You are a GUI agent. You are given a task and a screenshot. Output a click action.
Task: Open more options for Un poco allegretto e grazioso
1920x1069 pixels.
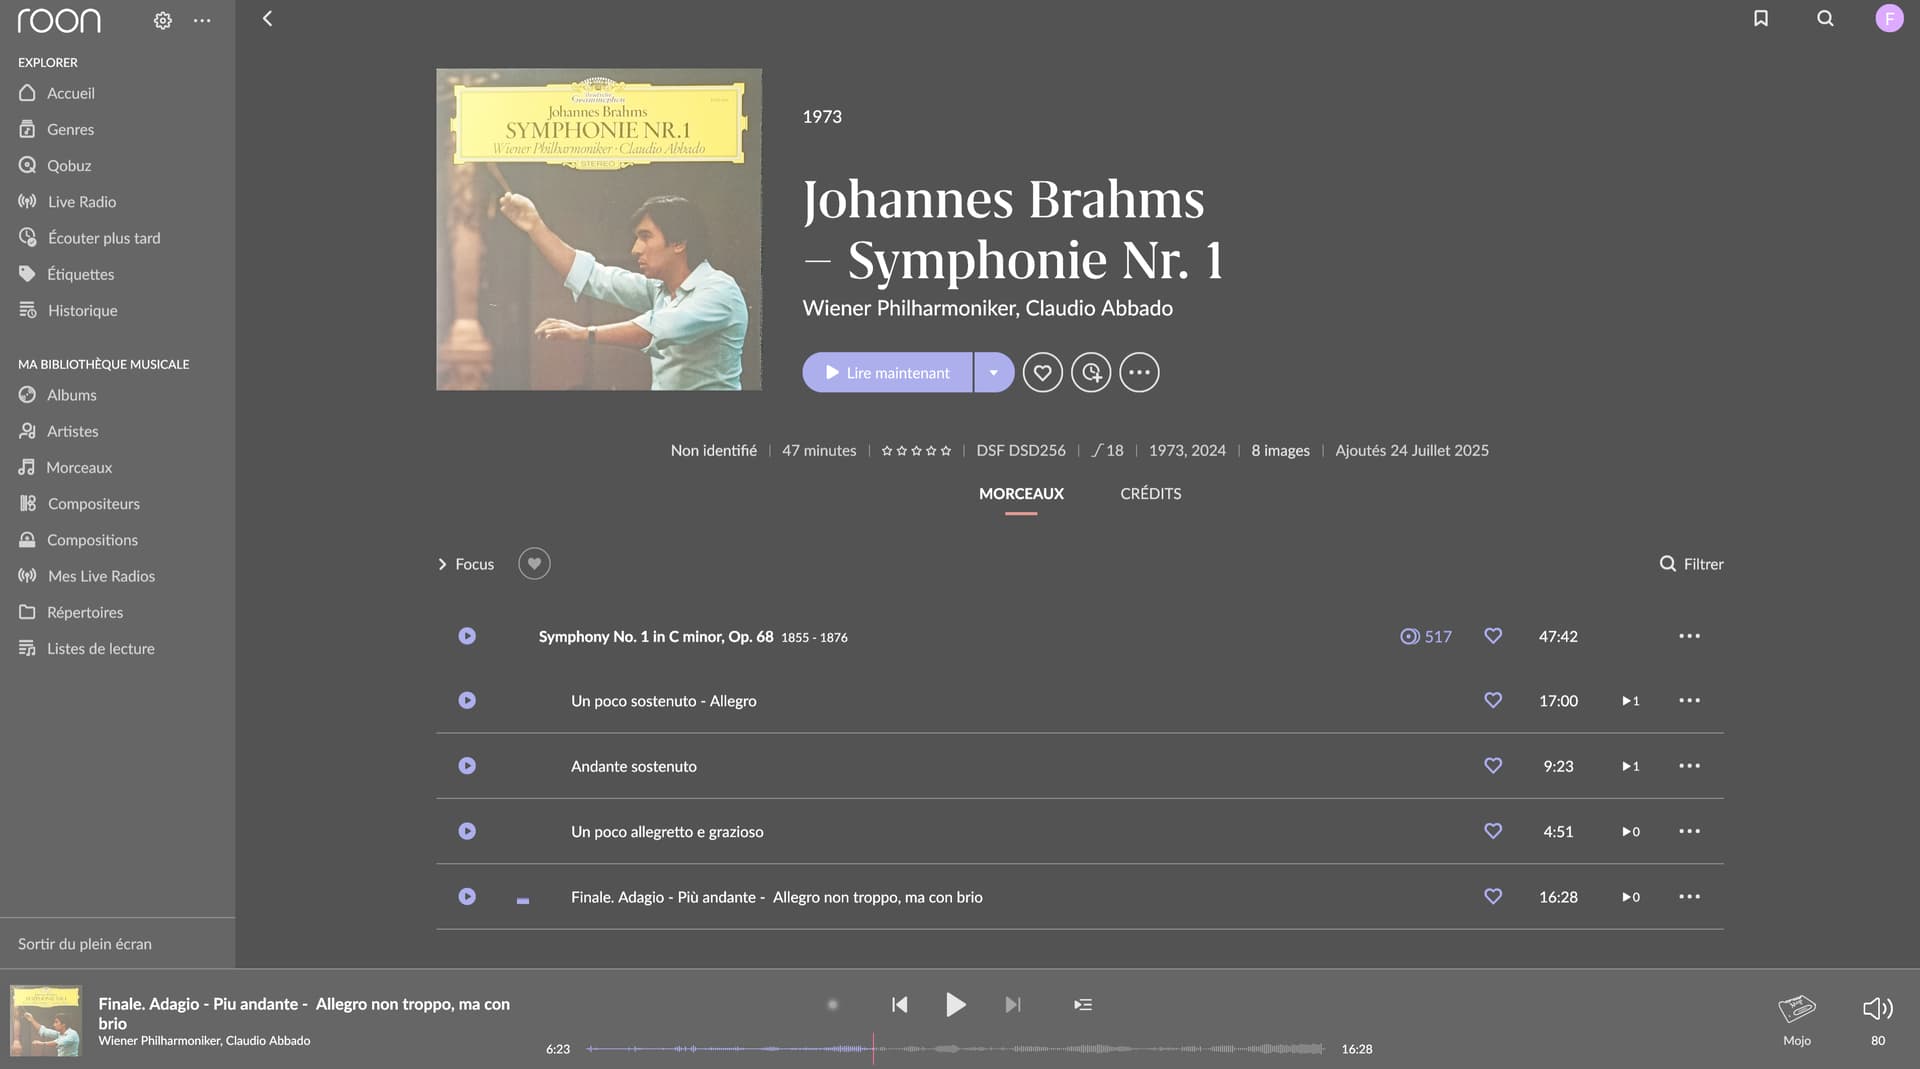pyautogui.click(x=1689, y=831)
